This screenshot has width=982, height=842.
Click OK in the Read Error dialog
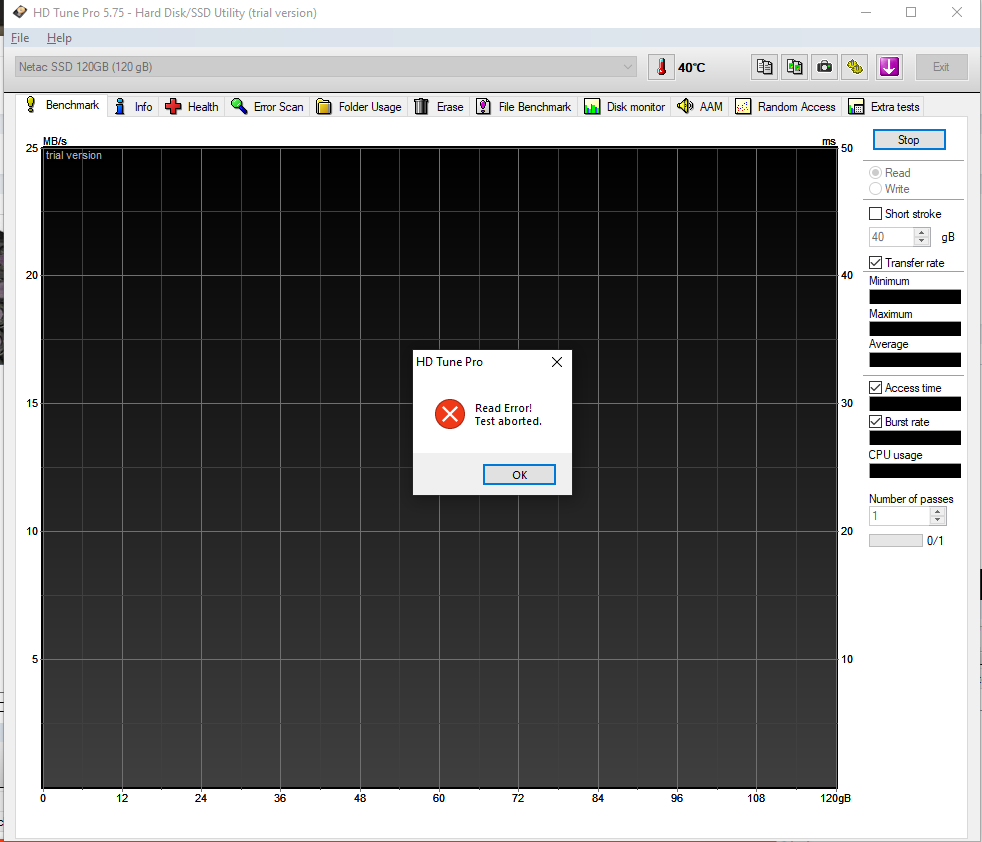click(x=519, y=475)
